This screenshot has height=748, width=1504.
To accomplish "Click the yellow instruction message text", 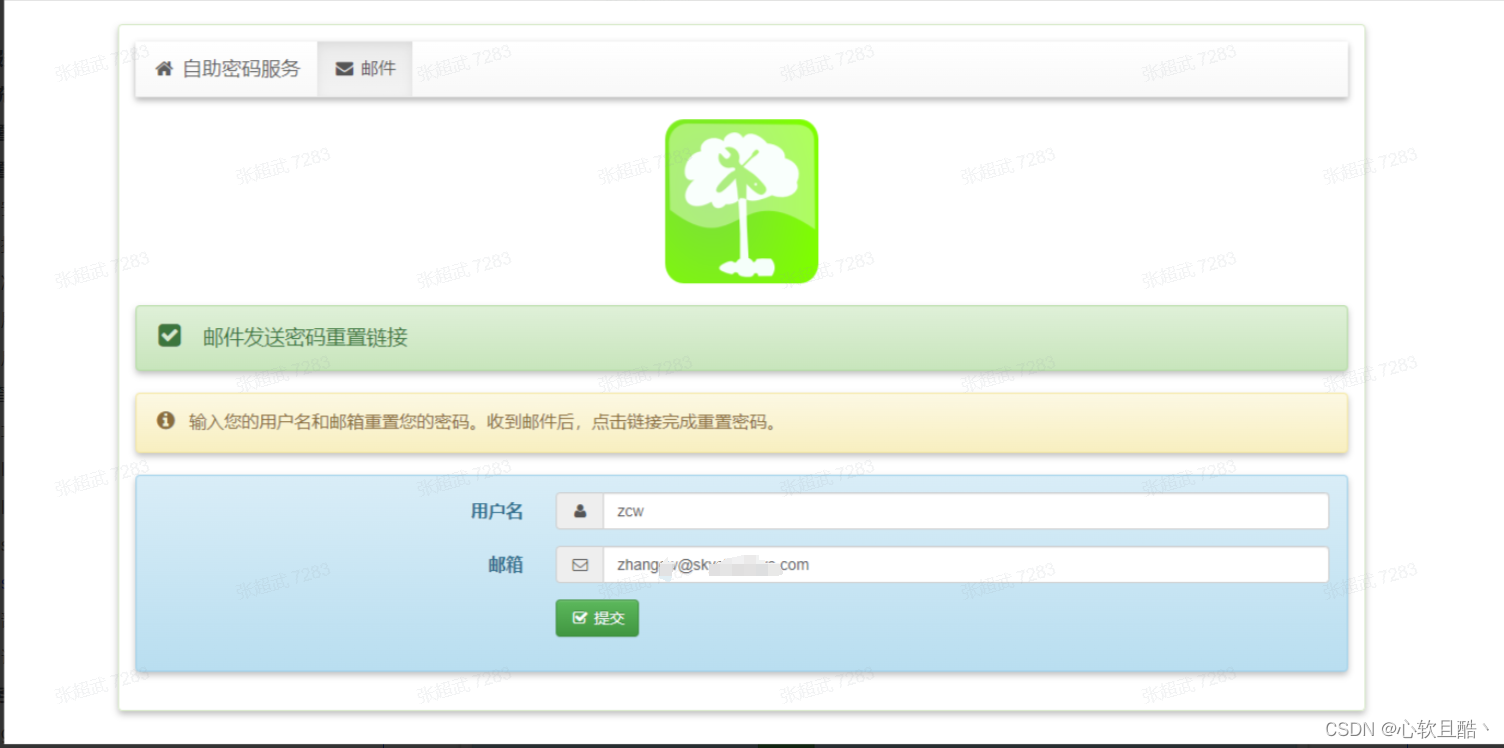I will 482,422.
